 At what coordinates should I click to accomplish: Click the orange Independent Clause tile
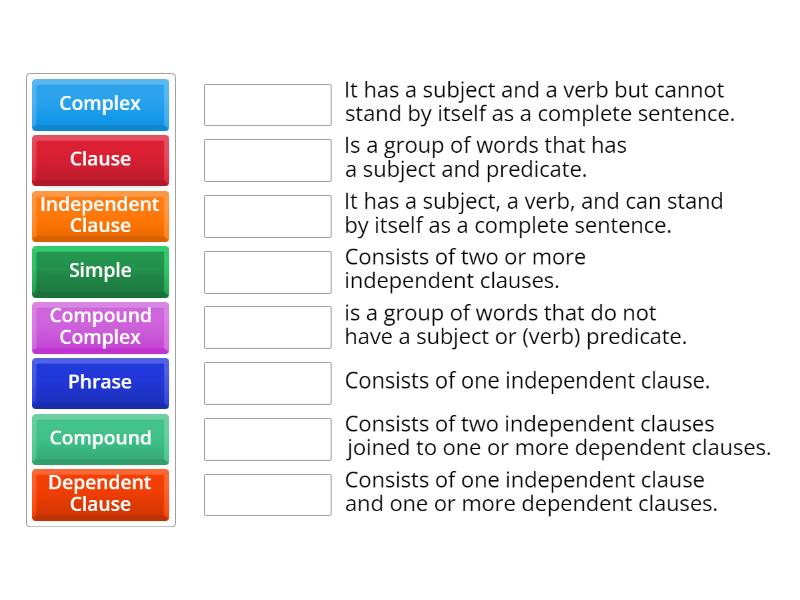(100, 215)
